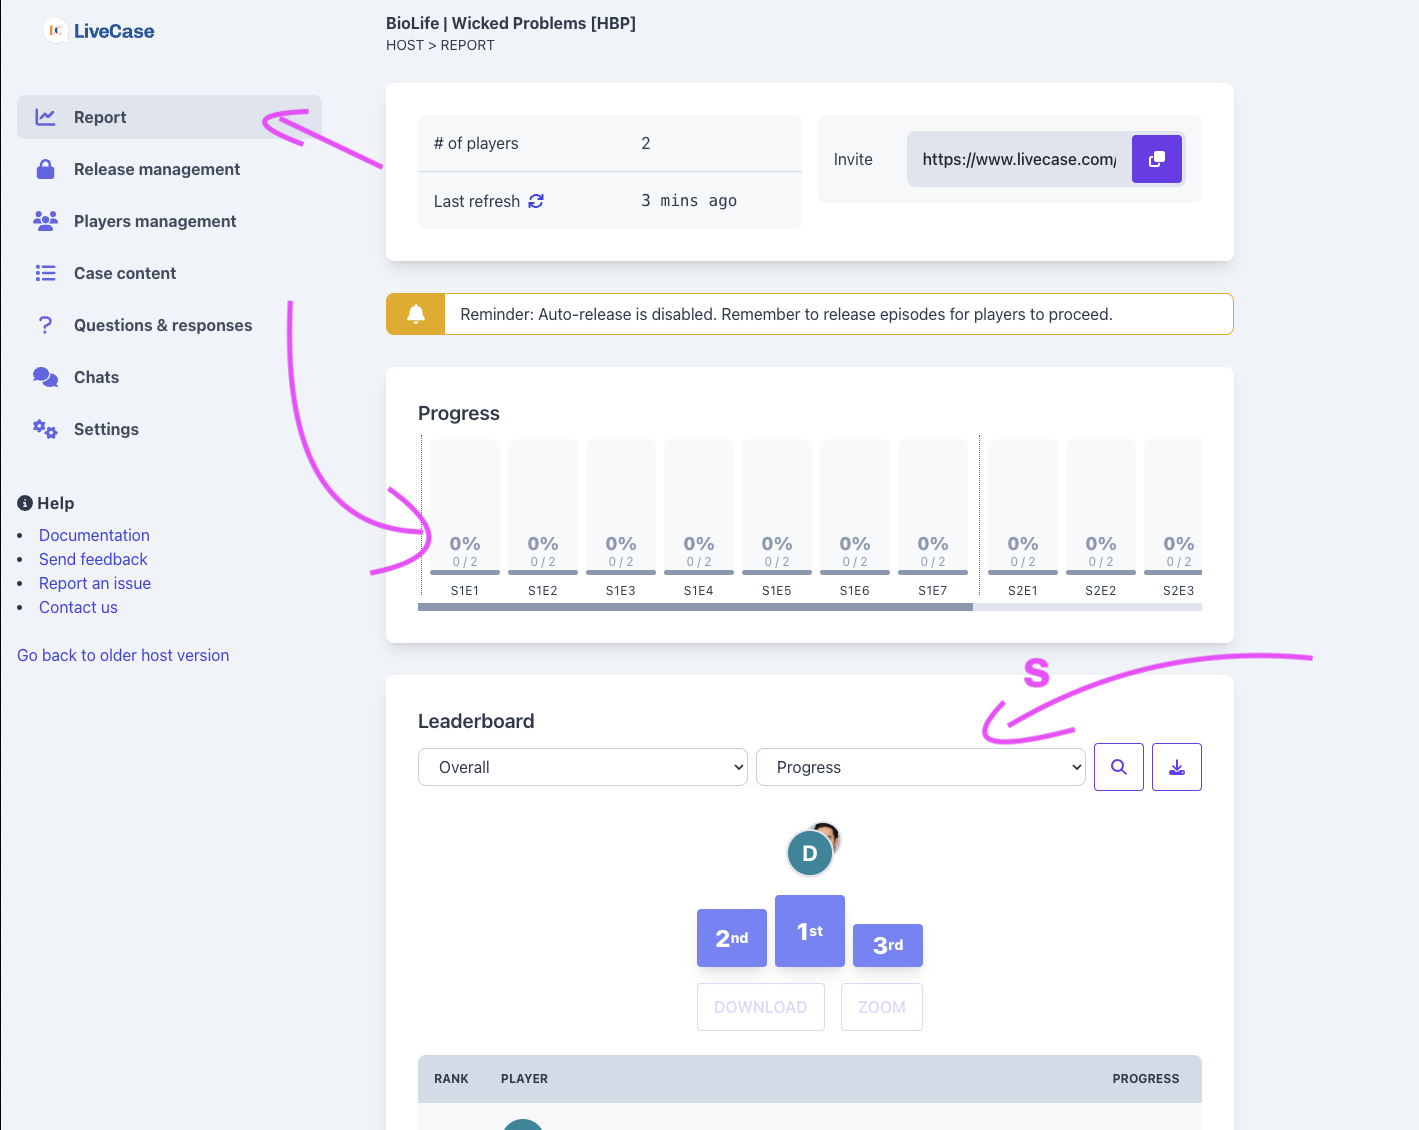Select the S1E4 progress bar
The height and width of the screenshot is (1130, 1419).
click(699, 507)
